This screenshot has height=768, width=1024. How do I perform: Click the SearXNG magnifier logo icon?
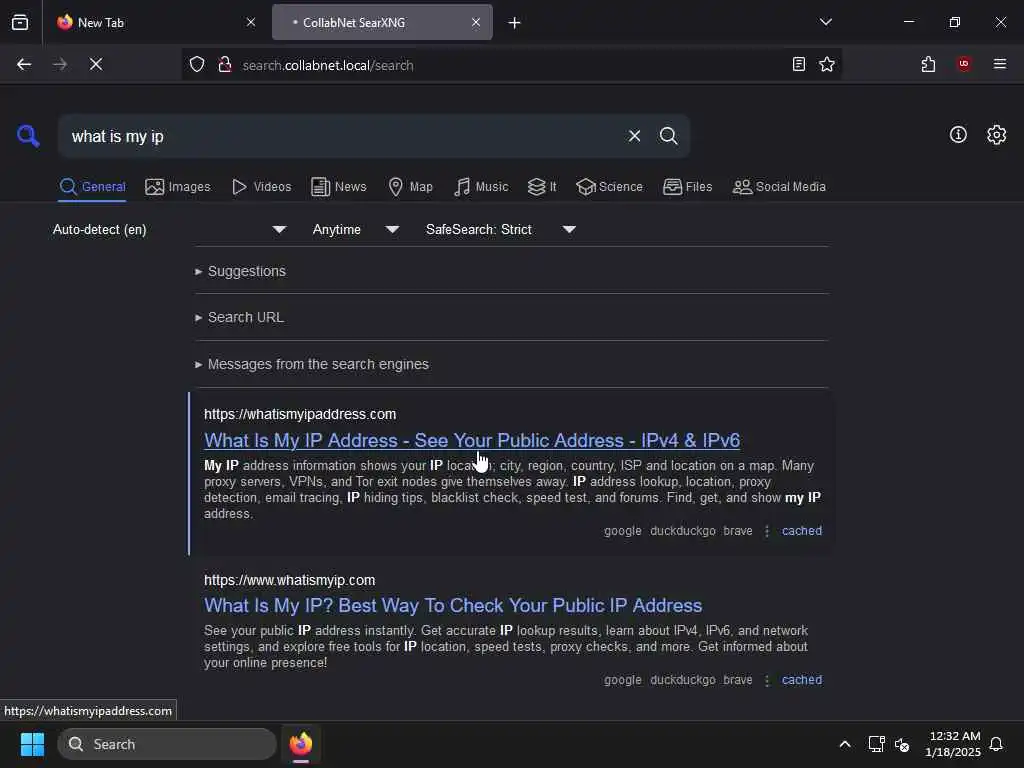click(x=28, y=136)
